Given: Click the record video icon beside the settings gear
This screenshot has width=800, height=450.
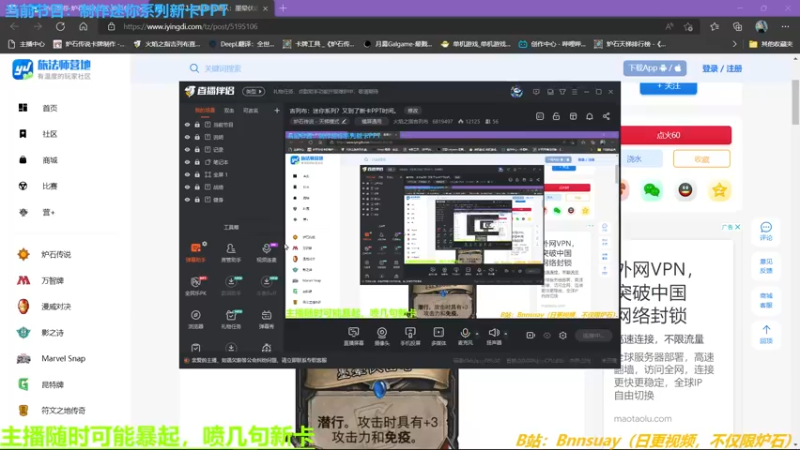Looking at the screenshot, I should click(531, 335).
